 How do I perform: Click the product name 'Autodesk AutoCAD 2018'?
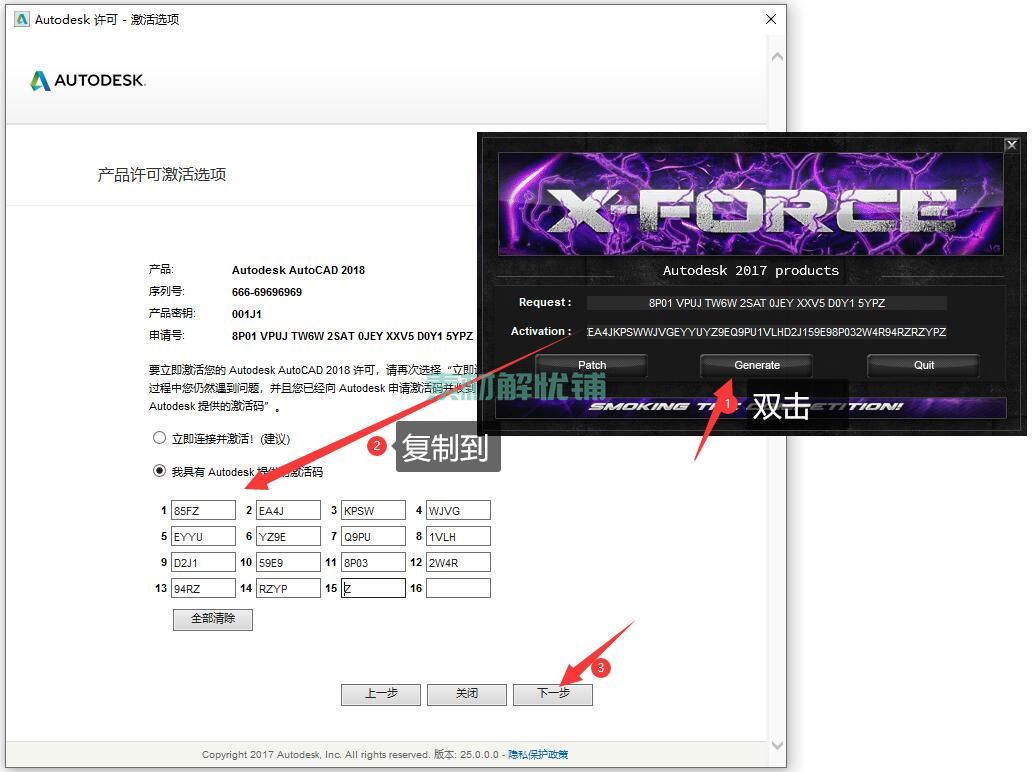298,270
